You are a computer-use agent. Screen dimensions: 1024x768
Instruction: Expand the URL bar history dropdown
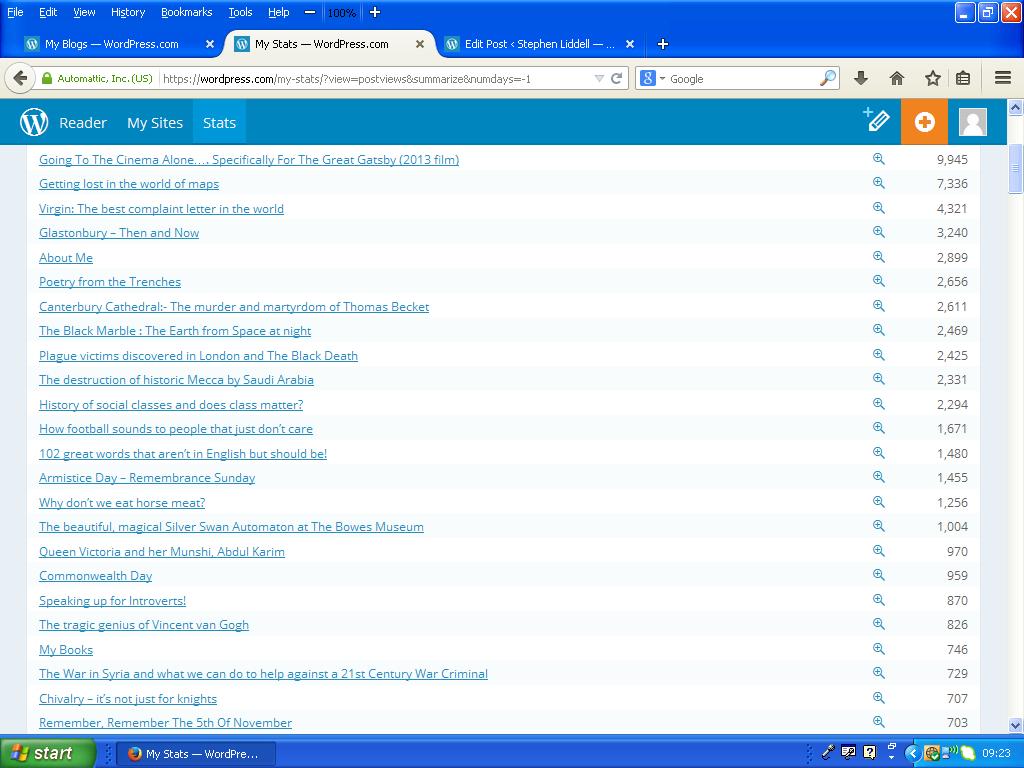(x=599, y=78)
